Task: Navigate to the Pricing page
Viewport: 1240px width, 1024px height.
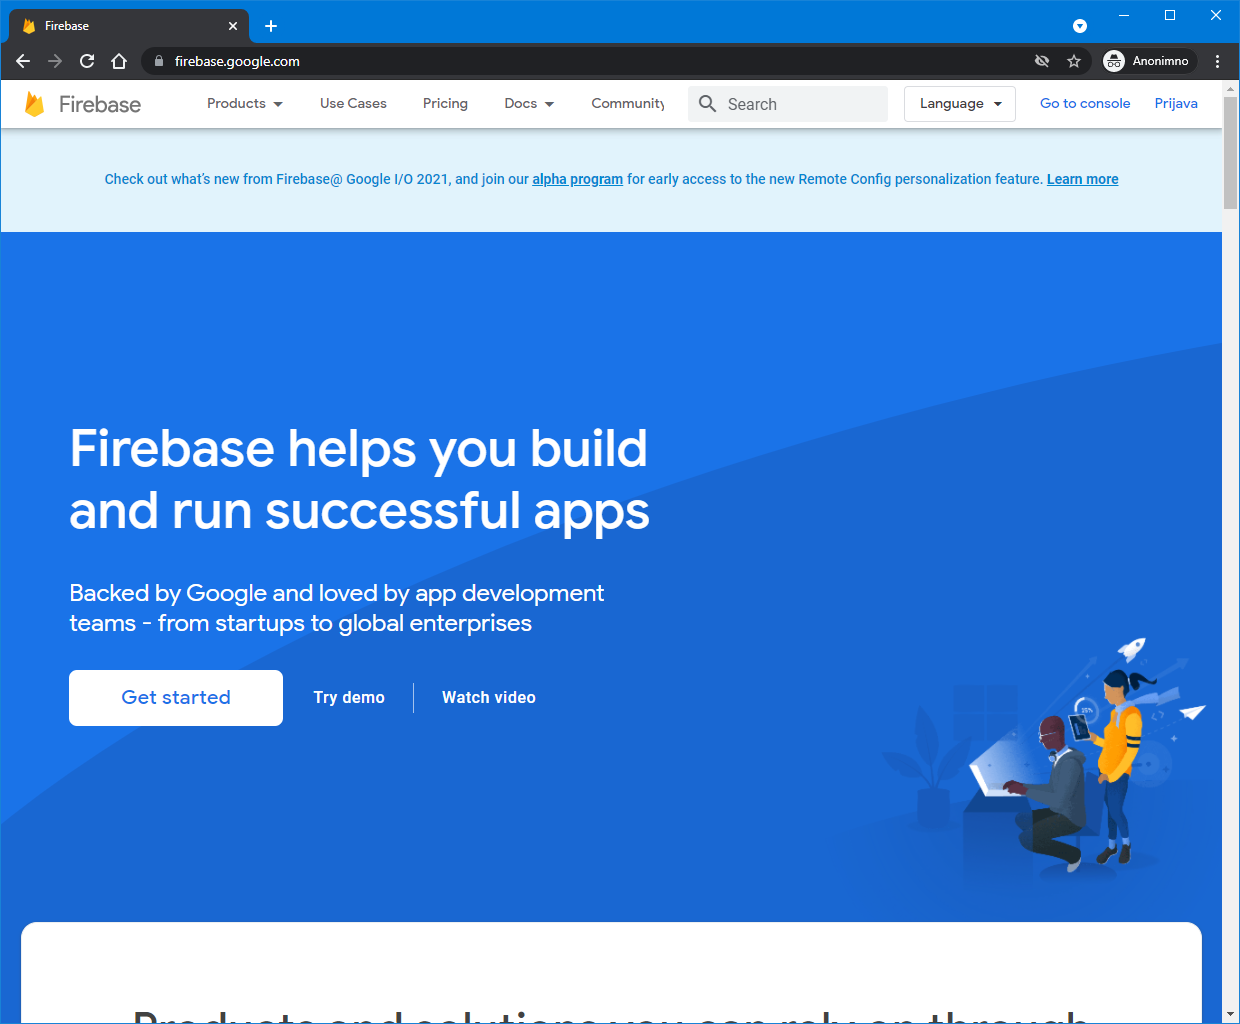Action: [445, 104]
